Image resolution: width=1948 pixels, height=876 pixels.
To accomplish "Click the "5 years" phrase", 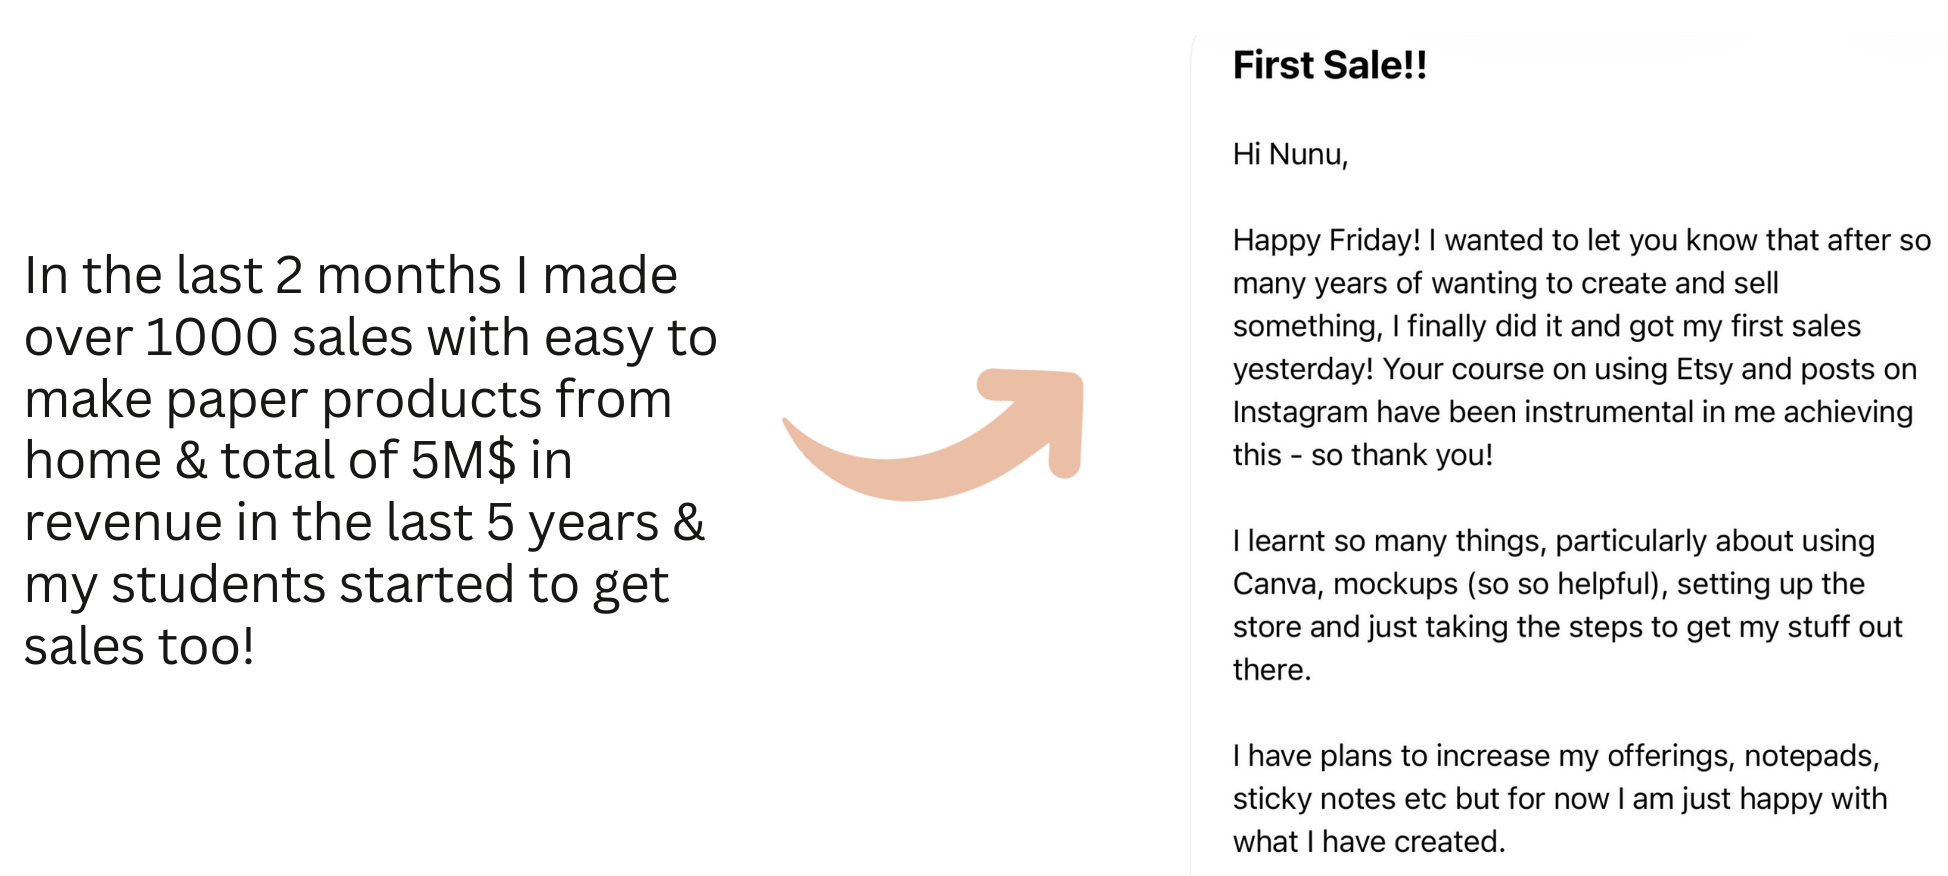I will pos(572,522).
